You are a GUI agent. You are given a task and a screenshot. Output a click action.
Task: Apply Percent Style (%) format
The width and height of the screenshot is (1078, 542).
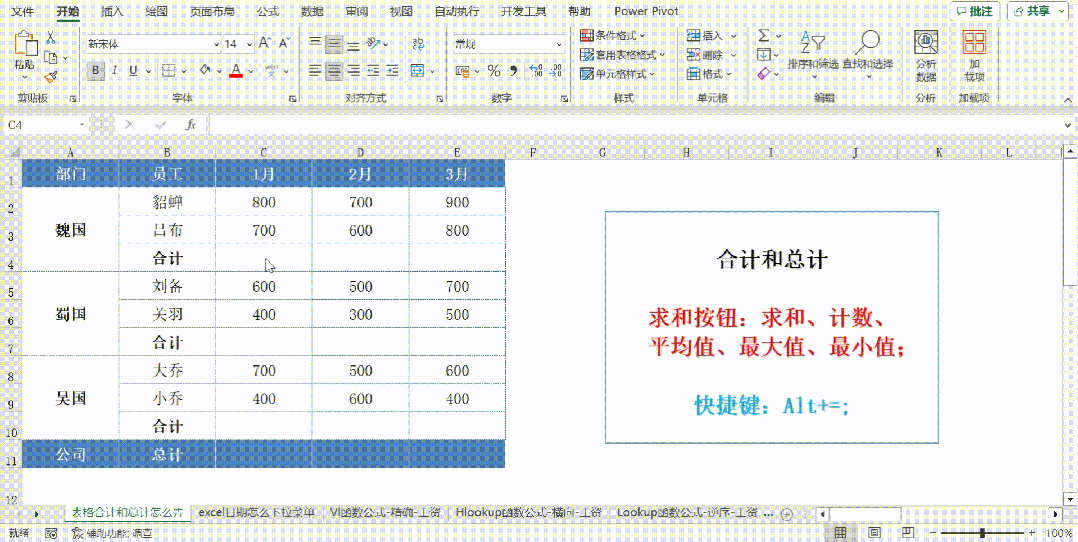(x=494, y=70)
